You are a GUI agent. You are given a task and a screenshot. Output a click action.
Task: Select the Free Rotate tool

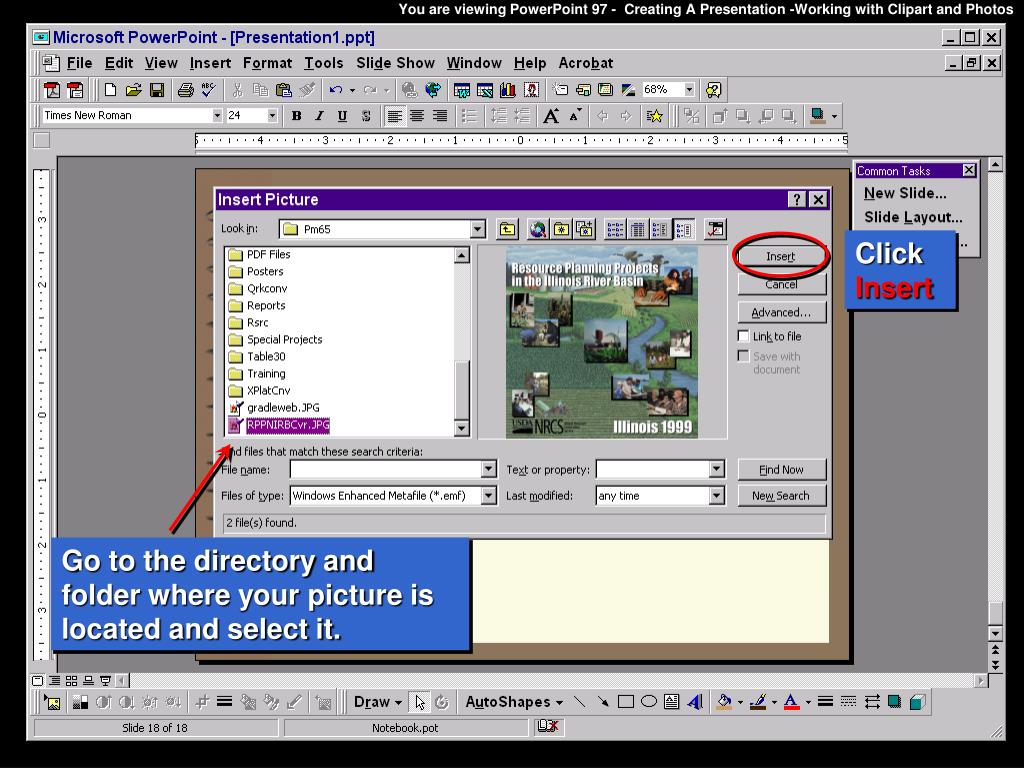click(442, 702)
